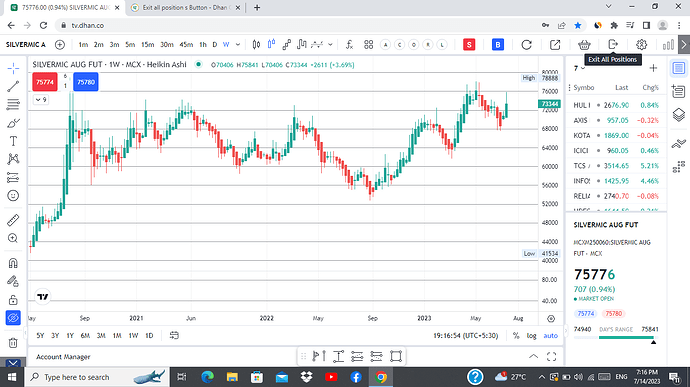Select the brush drawing tool
The width and height of the screenshot is (690, 387).
click(x=13, y=123)
